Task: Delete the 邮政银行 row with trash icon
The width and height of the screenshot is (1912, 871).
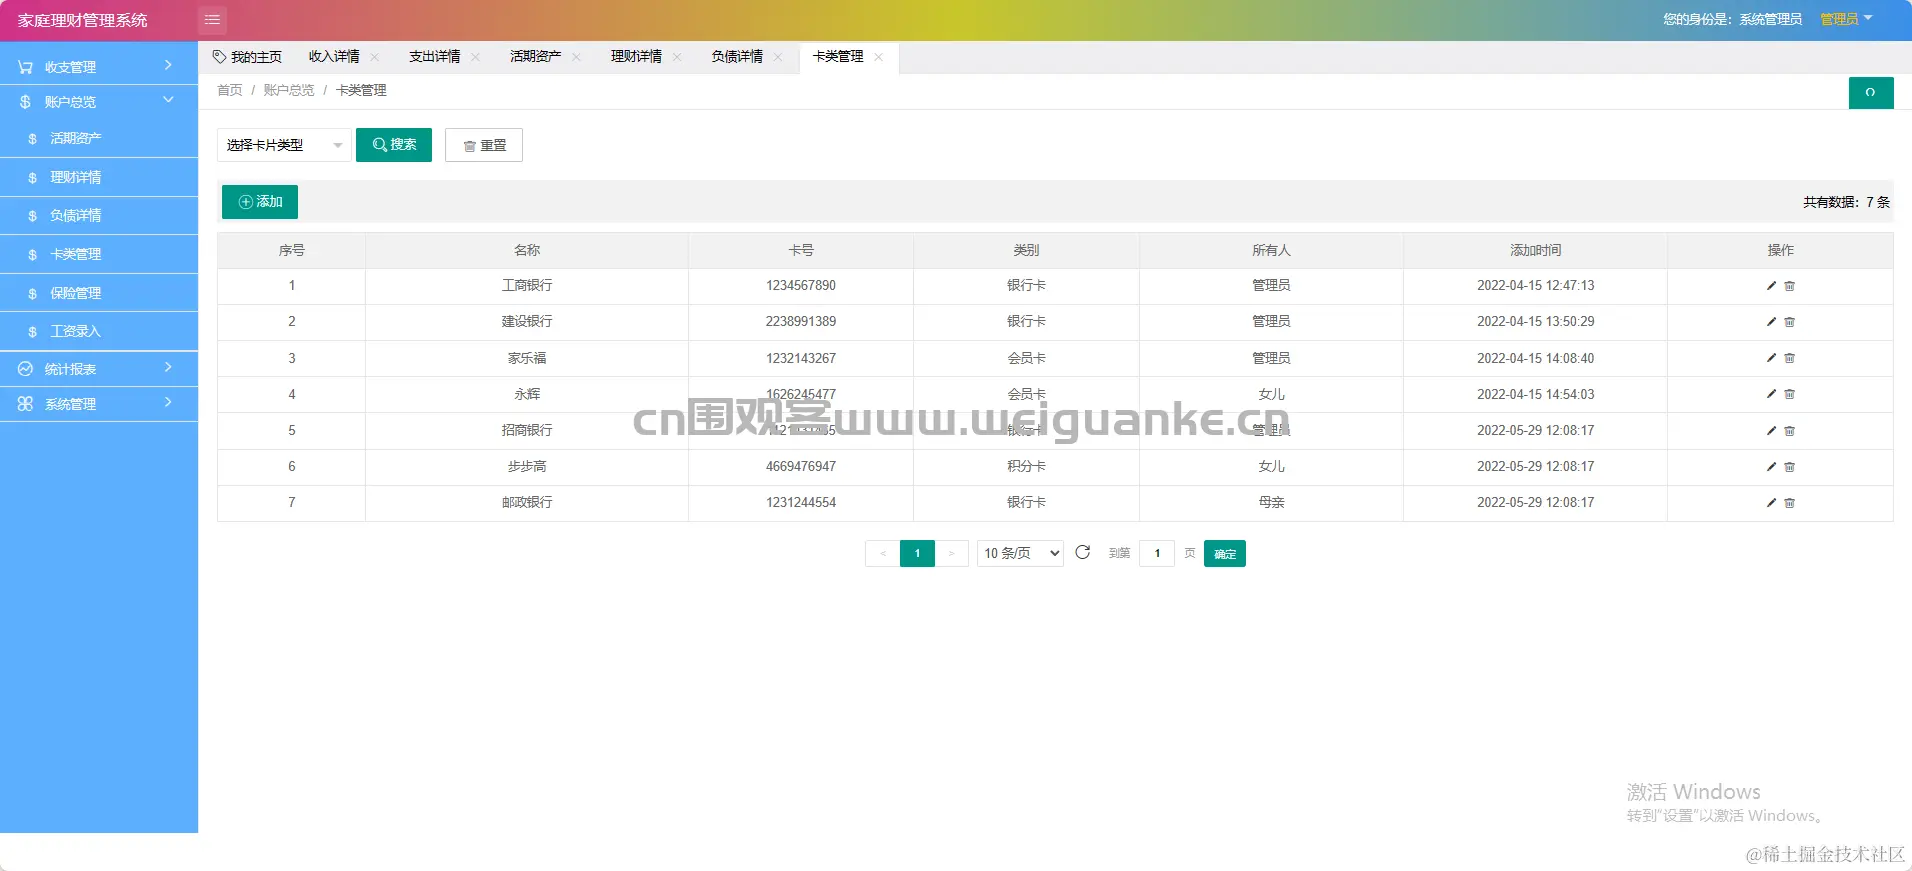Action: tap(1790, 503)
